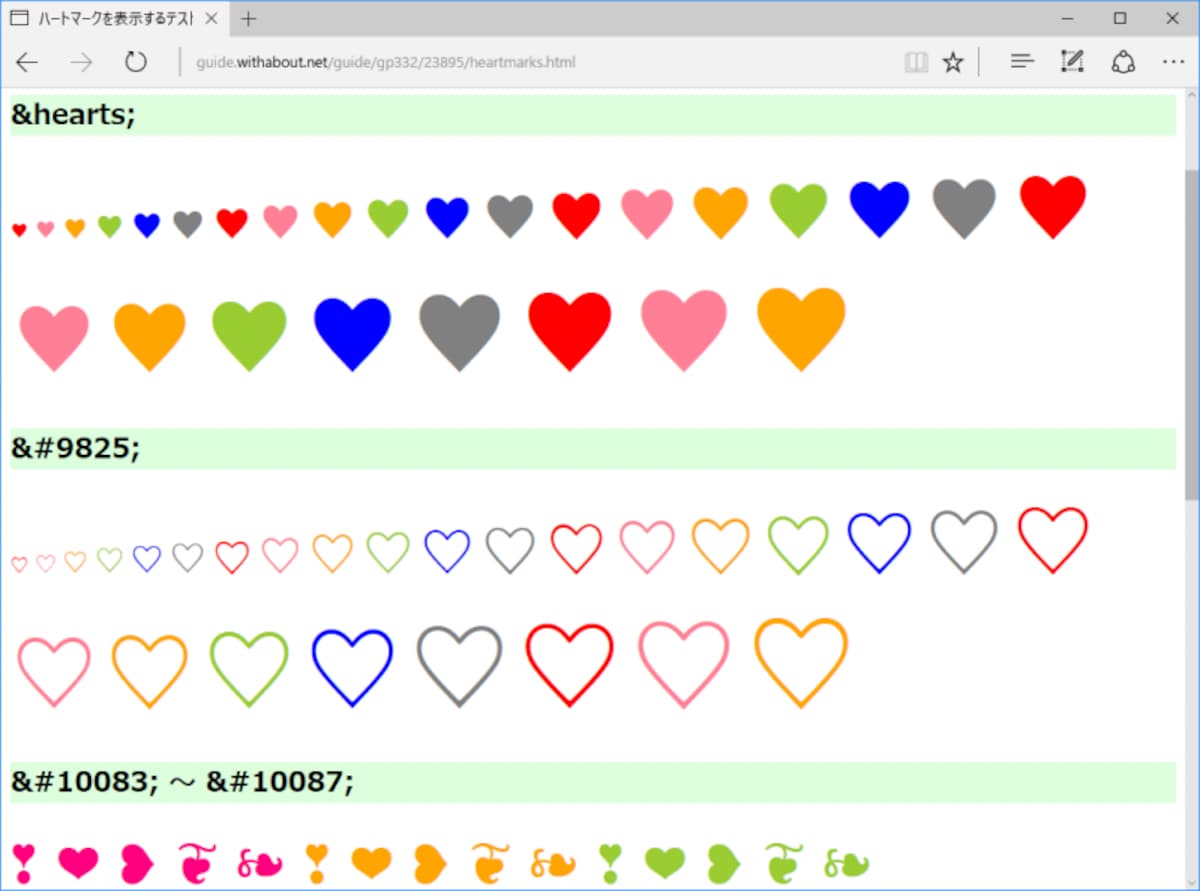This screenshot has height=891, width=1200.
Task: Click the magenta rotated heart bullet
Action: [136, 864]
